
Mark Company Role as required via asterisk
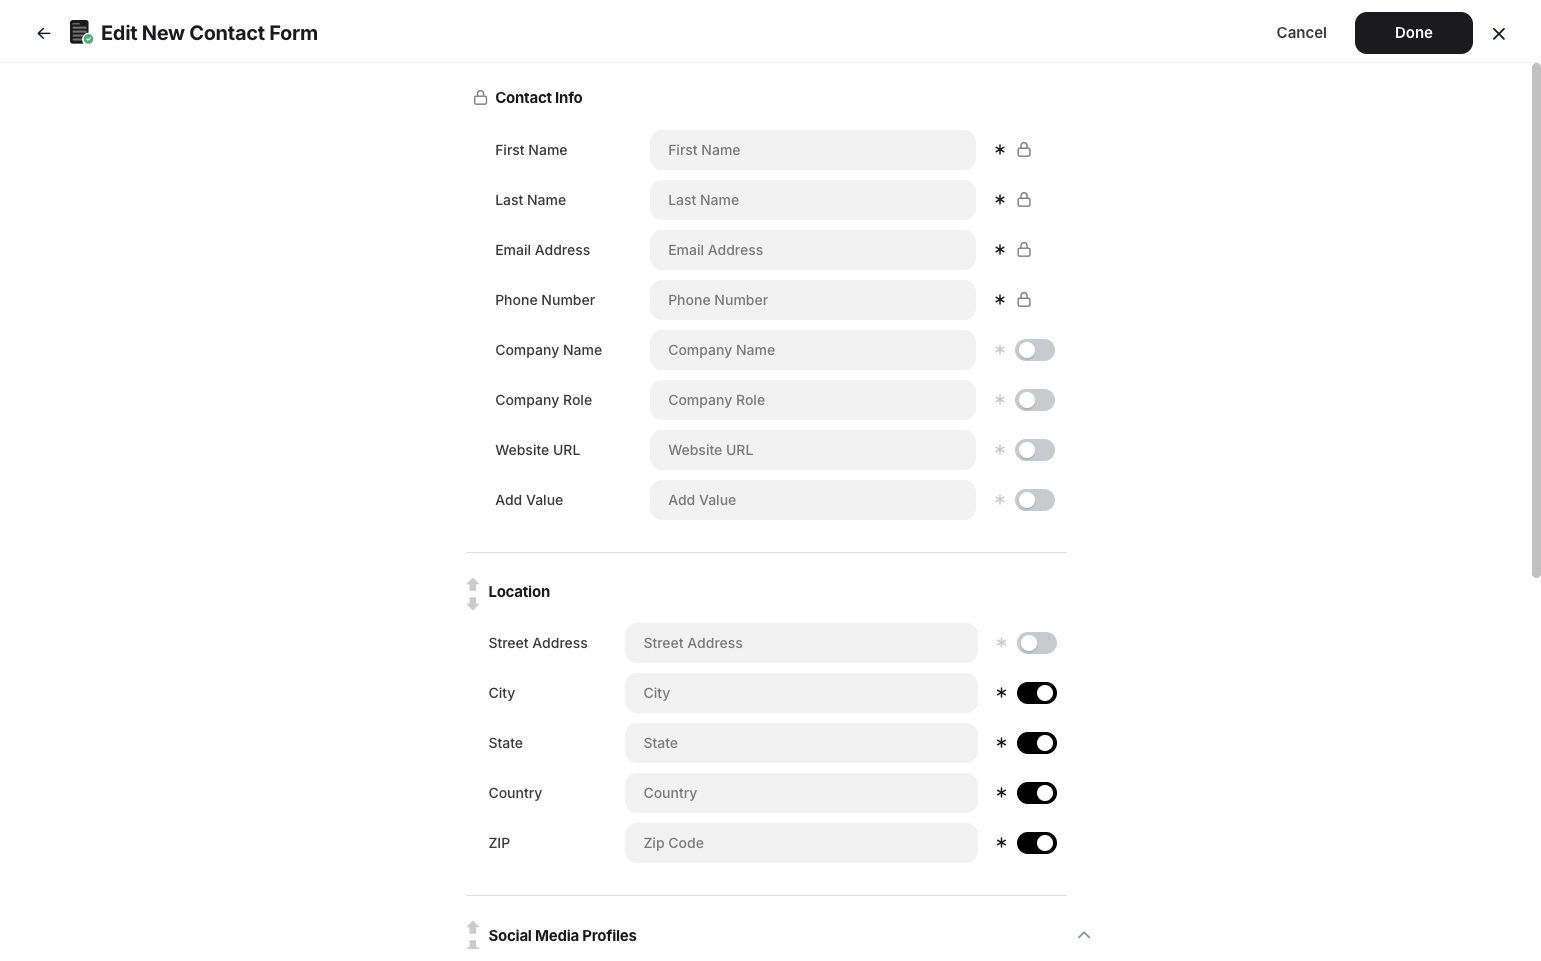[x=999, y=400]
